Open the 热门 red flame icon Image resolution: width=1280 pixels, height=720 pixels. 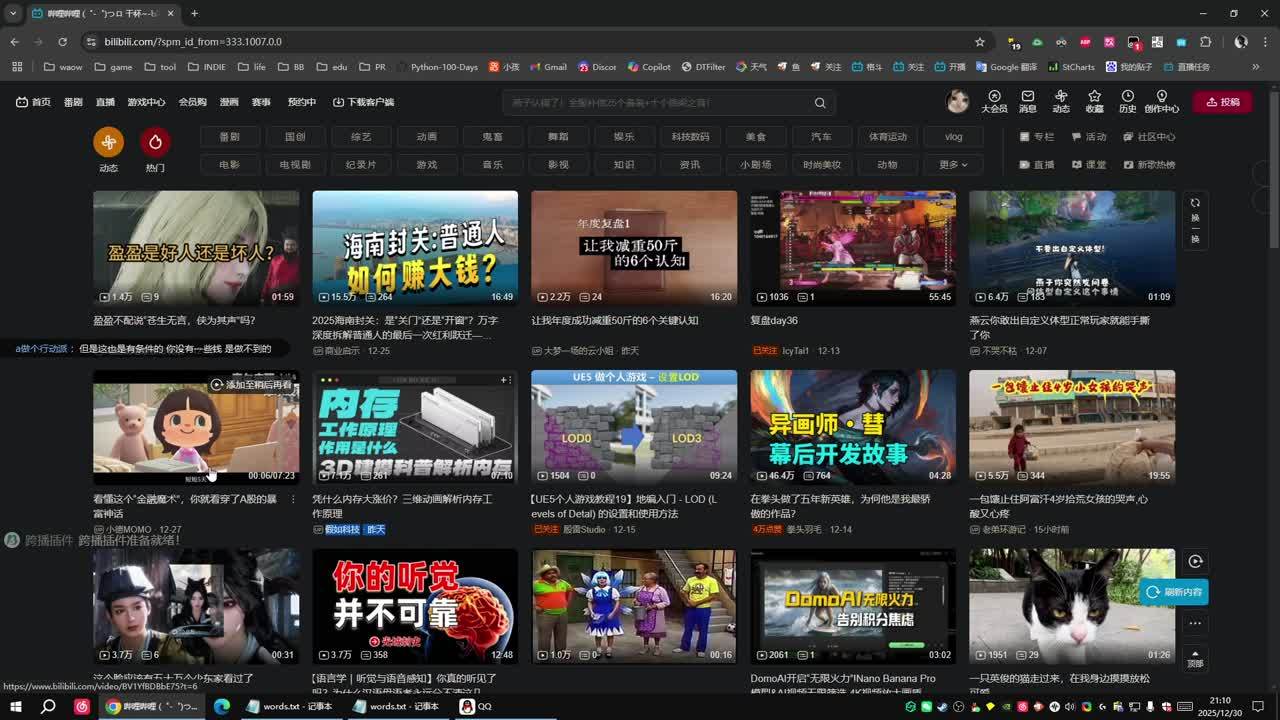point(155,142)
